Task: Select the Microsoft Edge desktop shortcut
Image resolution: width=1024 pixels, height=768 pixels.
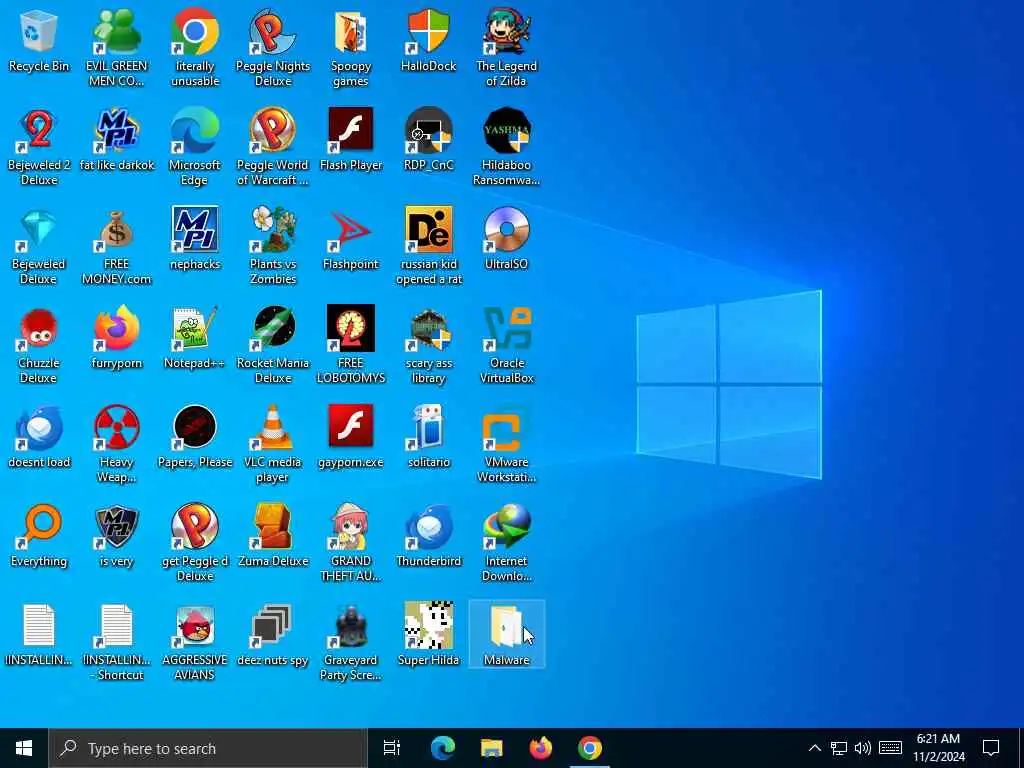Action: tap(195, 148)
